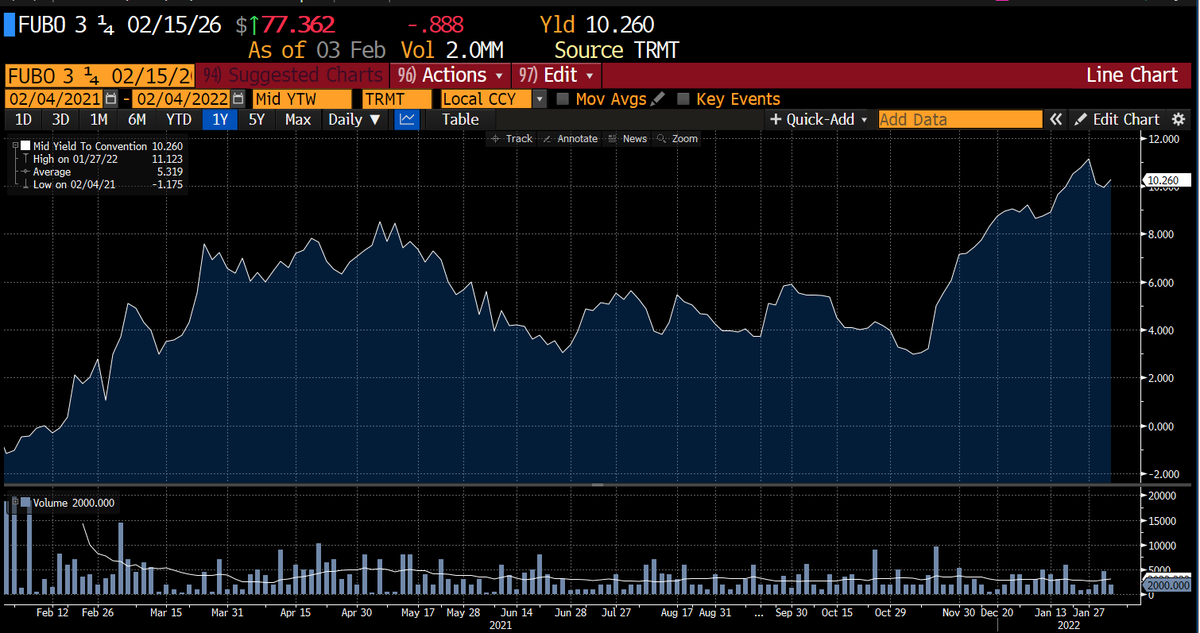Click the Track crosshair tool
This screenshot has height=633, width=1200.
point(512,138)
